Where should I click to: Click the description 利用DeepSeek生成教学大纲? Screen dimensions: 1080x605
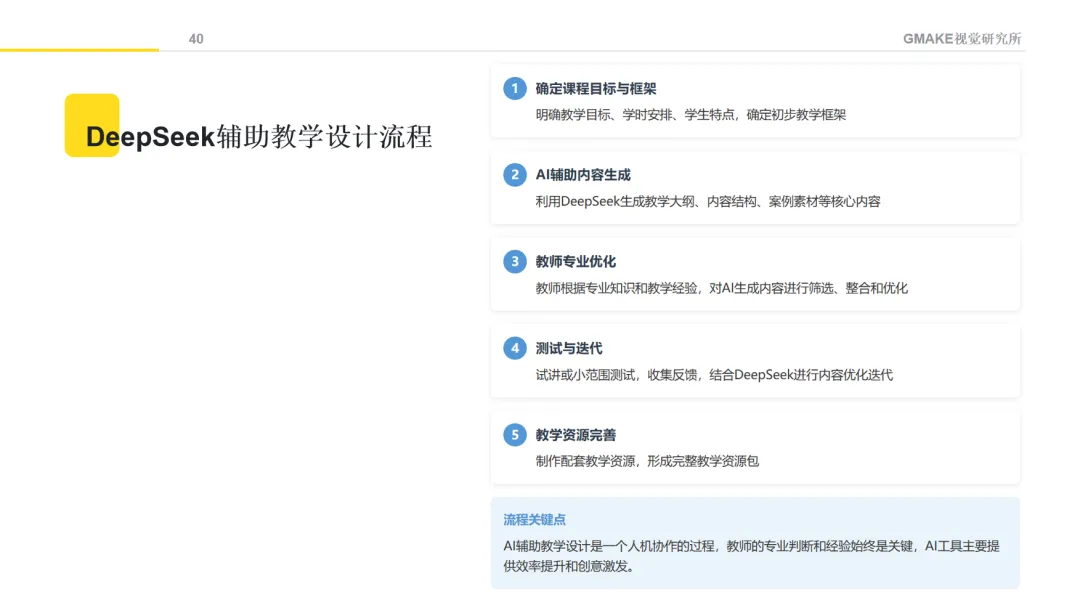[707, 202]
